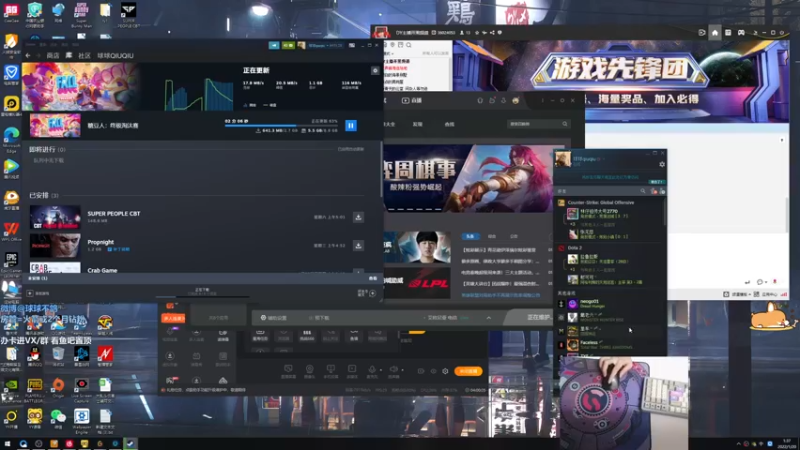Image resolution: width=800 pixels, height=450 pixels.
Task: Toggle second eye icon beside settings gear
Action: (433, 371)
